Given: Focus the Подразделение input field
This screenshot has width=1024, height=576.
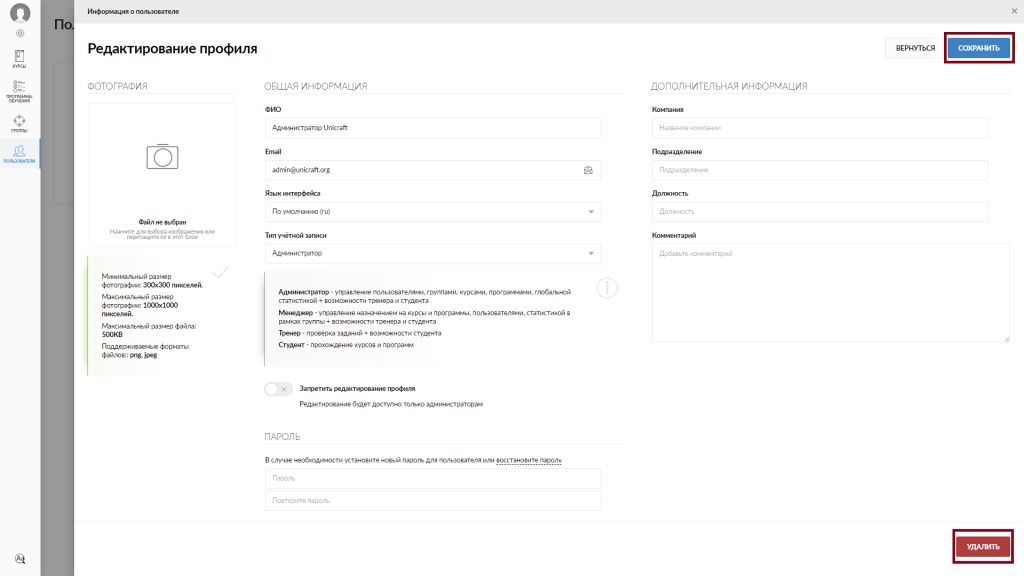Looking at the screenshot, I should (x=820, y=170).
